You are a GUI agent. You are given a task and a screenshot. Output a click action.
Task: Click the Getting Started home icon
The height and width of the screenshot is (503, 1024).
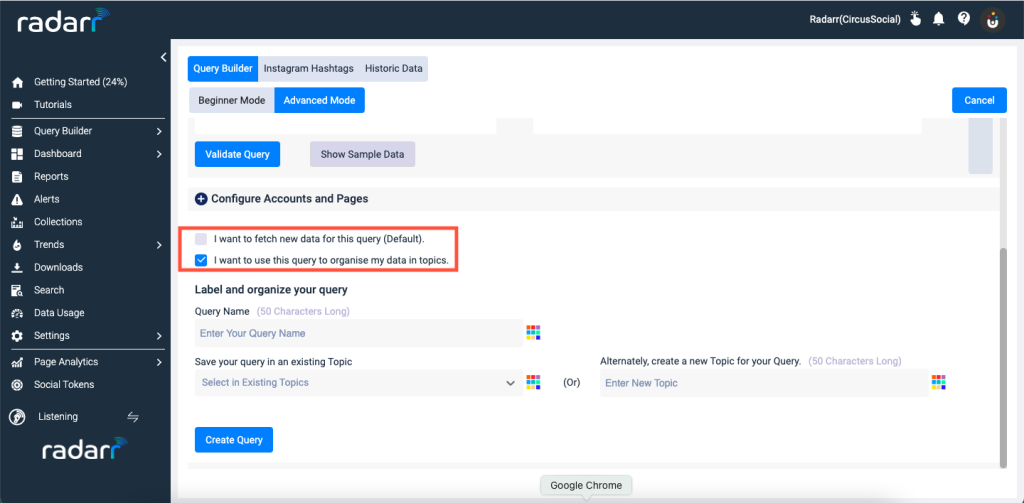[18, 82]
